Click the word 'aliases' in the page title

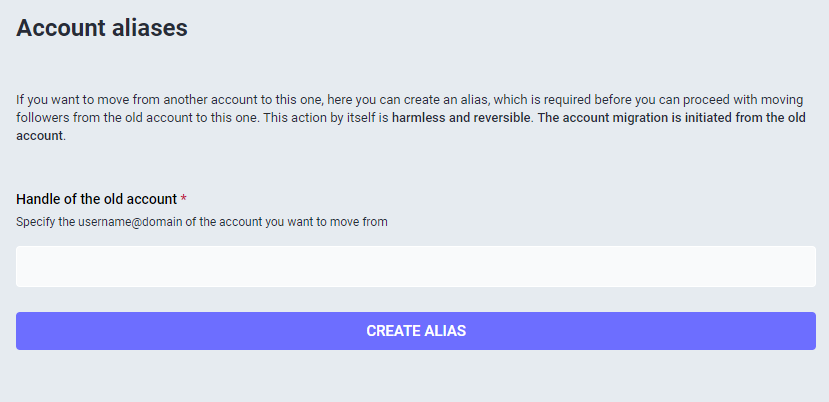pyautogui.click(x=149, y=28)
